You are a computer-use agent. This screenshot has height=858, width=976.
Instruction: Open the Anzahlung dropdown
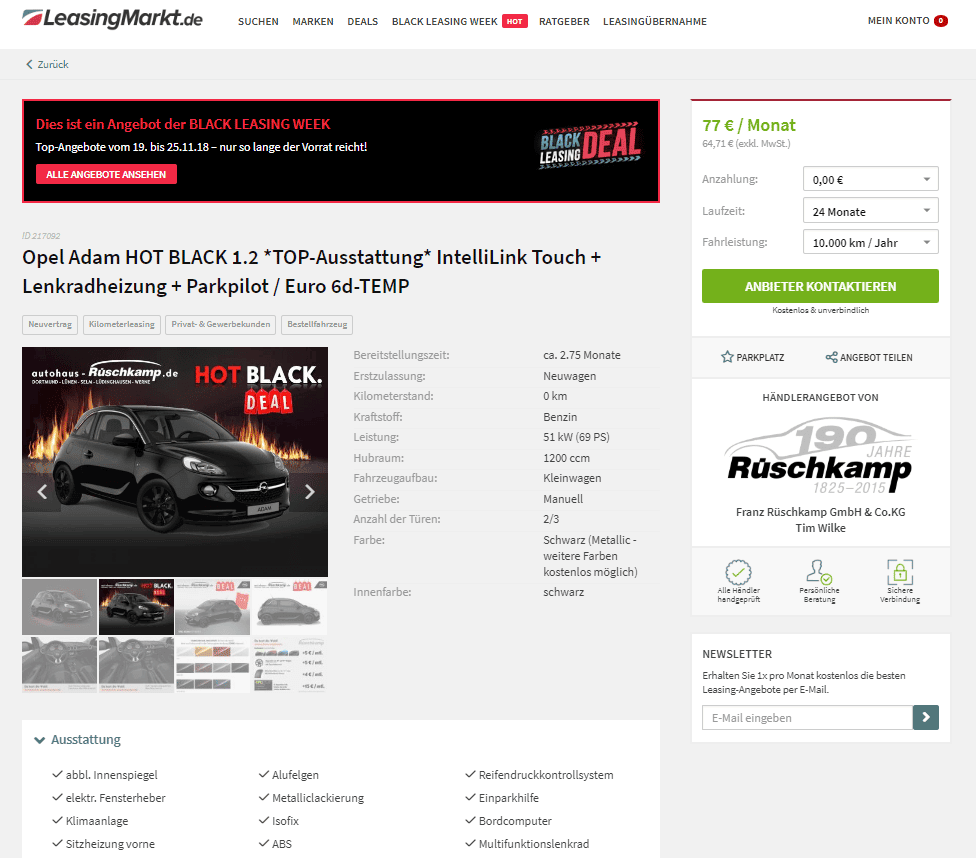coord(870,179)
